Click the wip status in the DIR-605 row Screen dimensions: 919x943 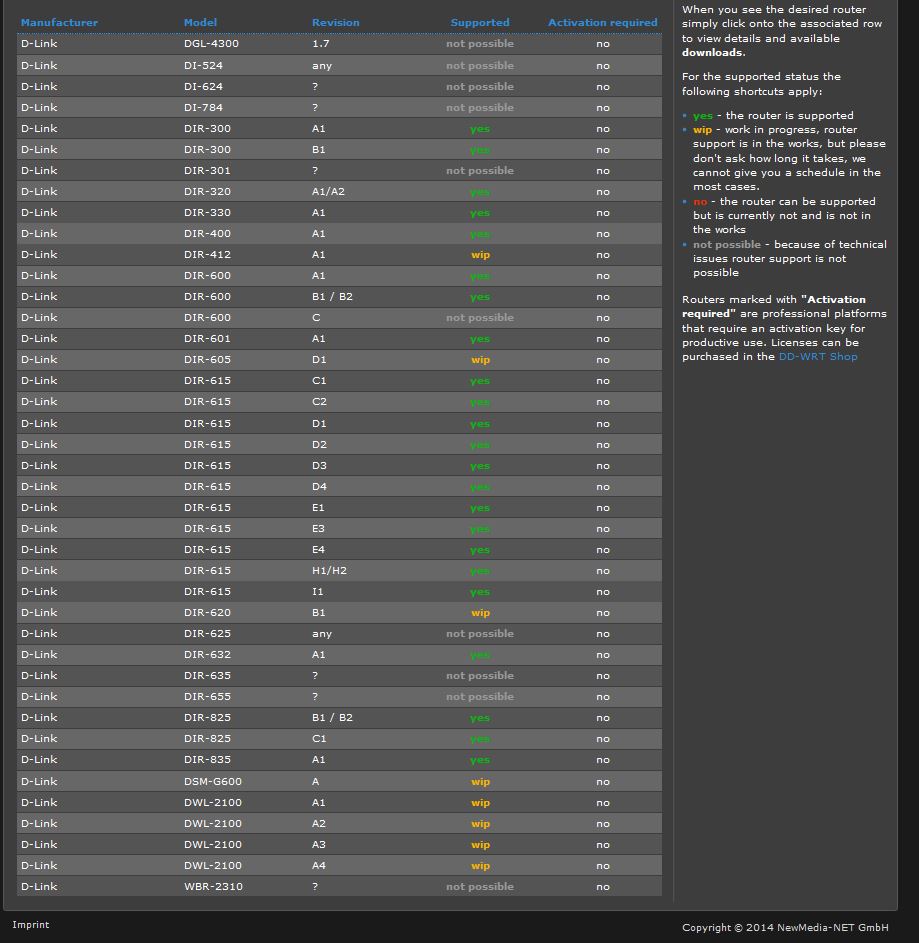[x=480, y=360]
